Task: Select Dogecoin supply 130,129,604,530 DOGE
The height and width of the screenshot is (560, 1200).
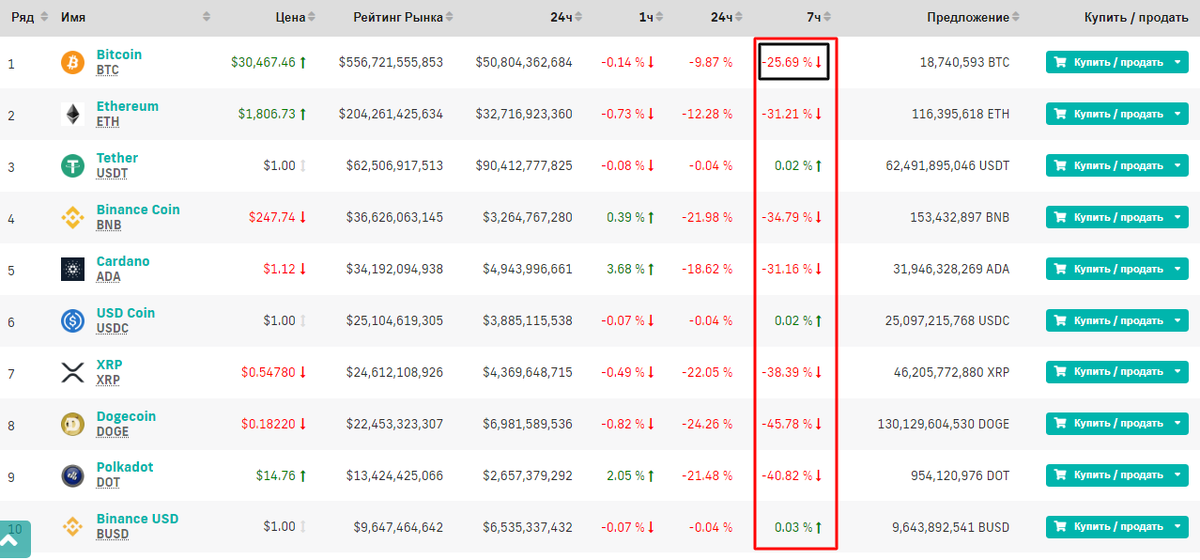Action: point(943,424)
